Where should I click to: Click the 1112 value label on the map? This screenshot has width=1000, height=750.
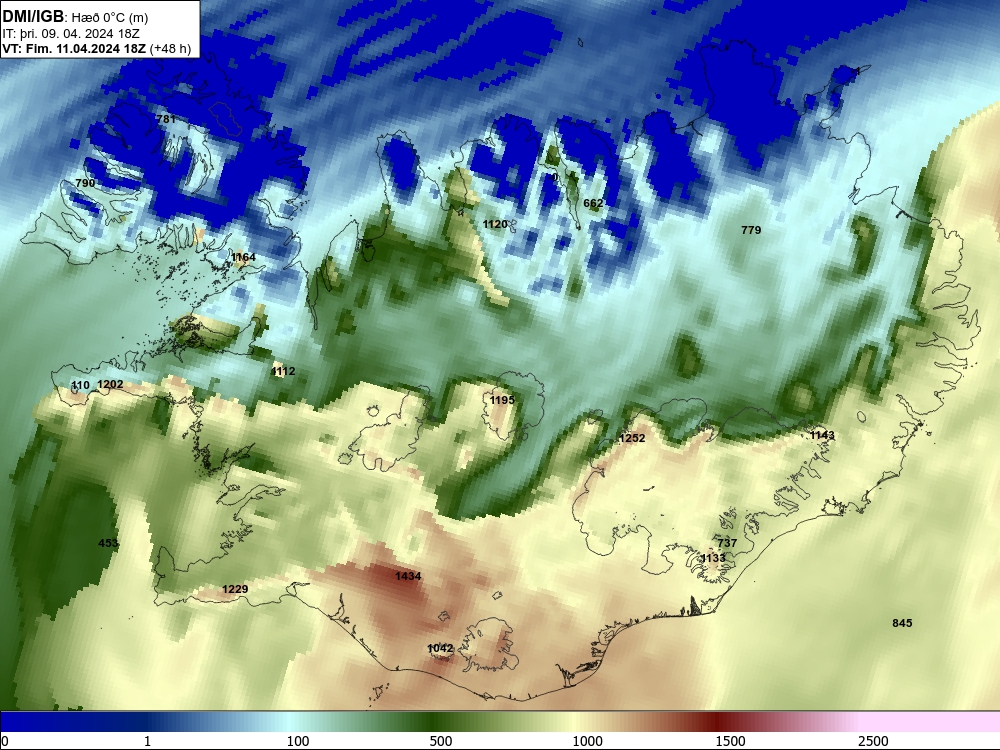coord(283,371)
